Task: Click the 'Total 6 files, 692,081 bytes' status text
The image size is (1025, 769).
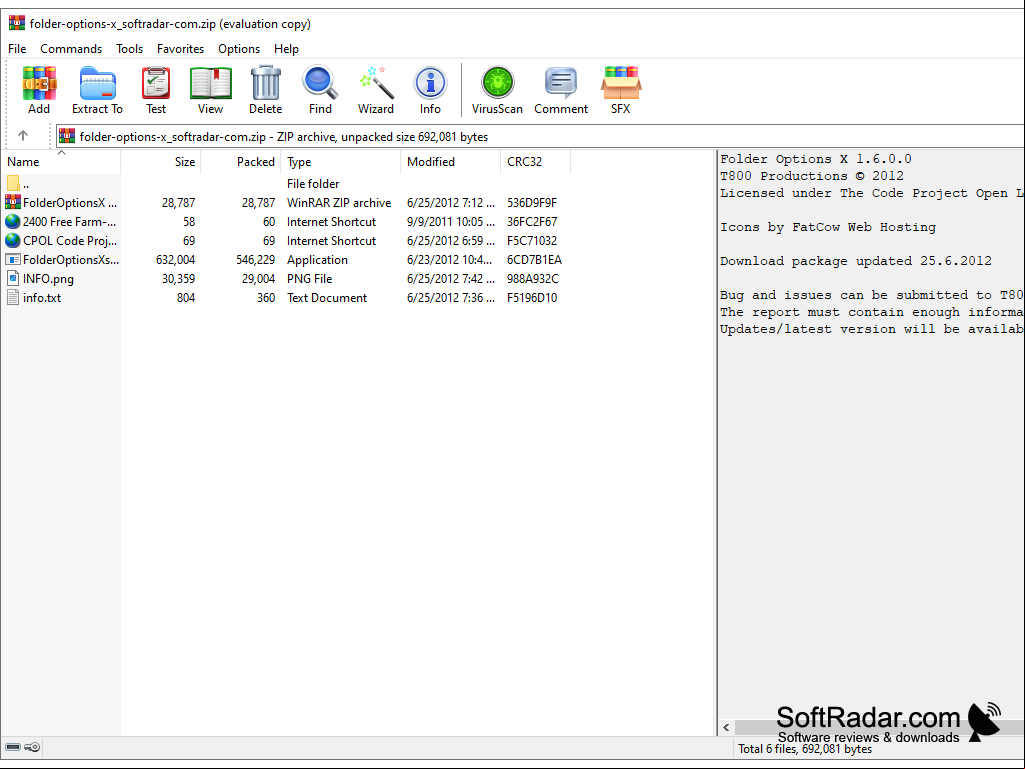Action: pos(805,749)
